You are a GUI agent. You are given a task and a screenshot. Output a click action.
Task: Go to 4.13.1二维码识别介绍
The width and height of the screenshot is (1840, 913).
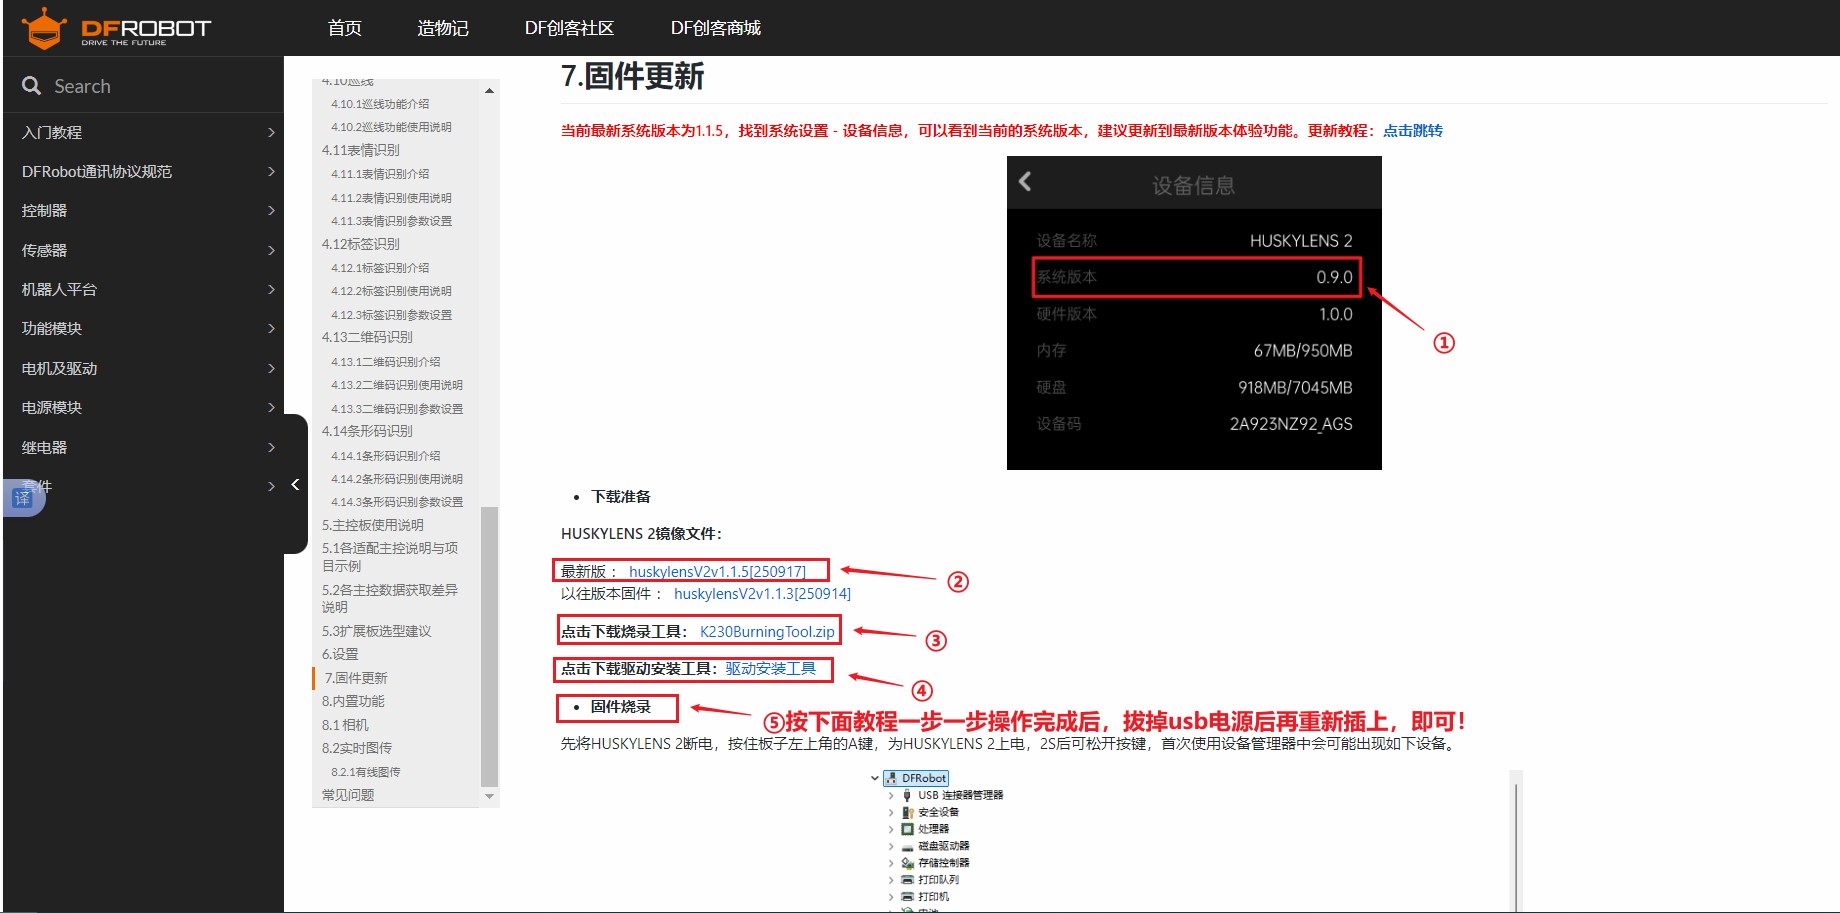(x=385, y=362)
